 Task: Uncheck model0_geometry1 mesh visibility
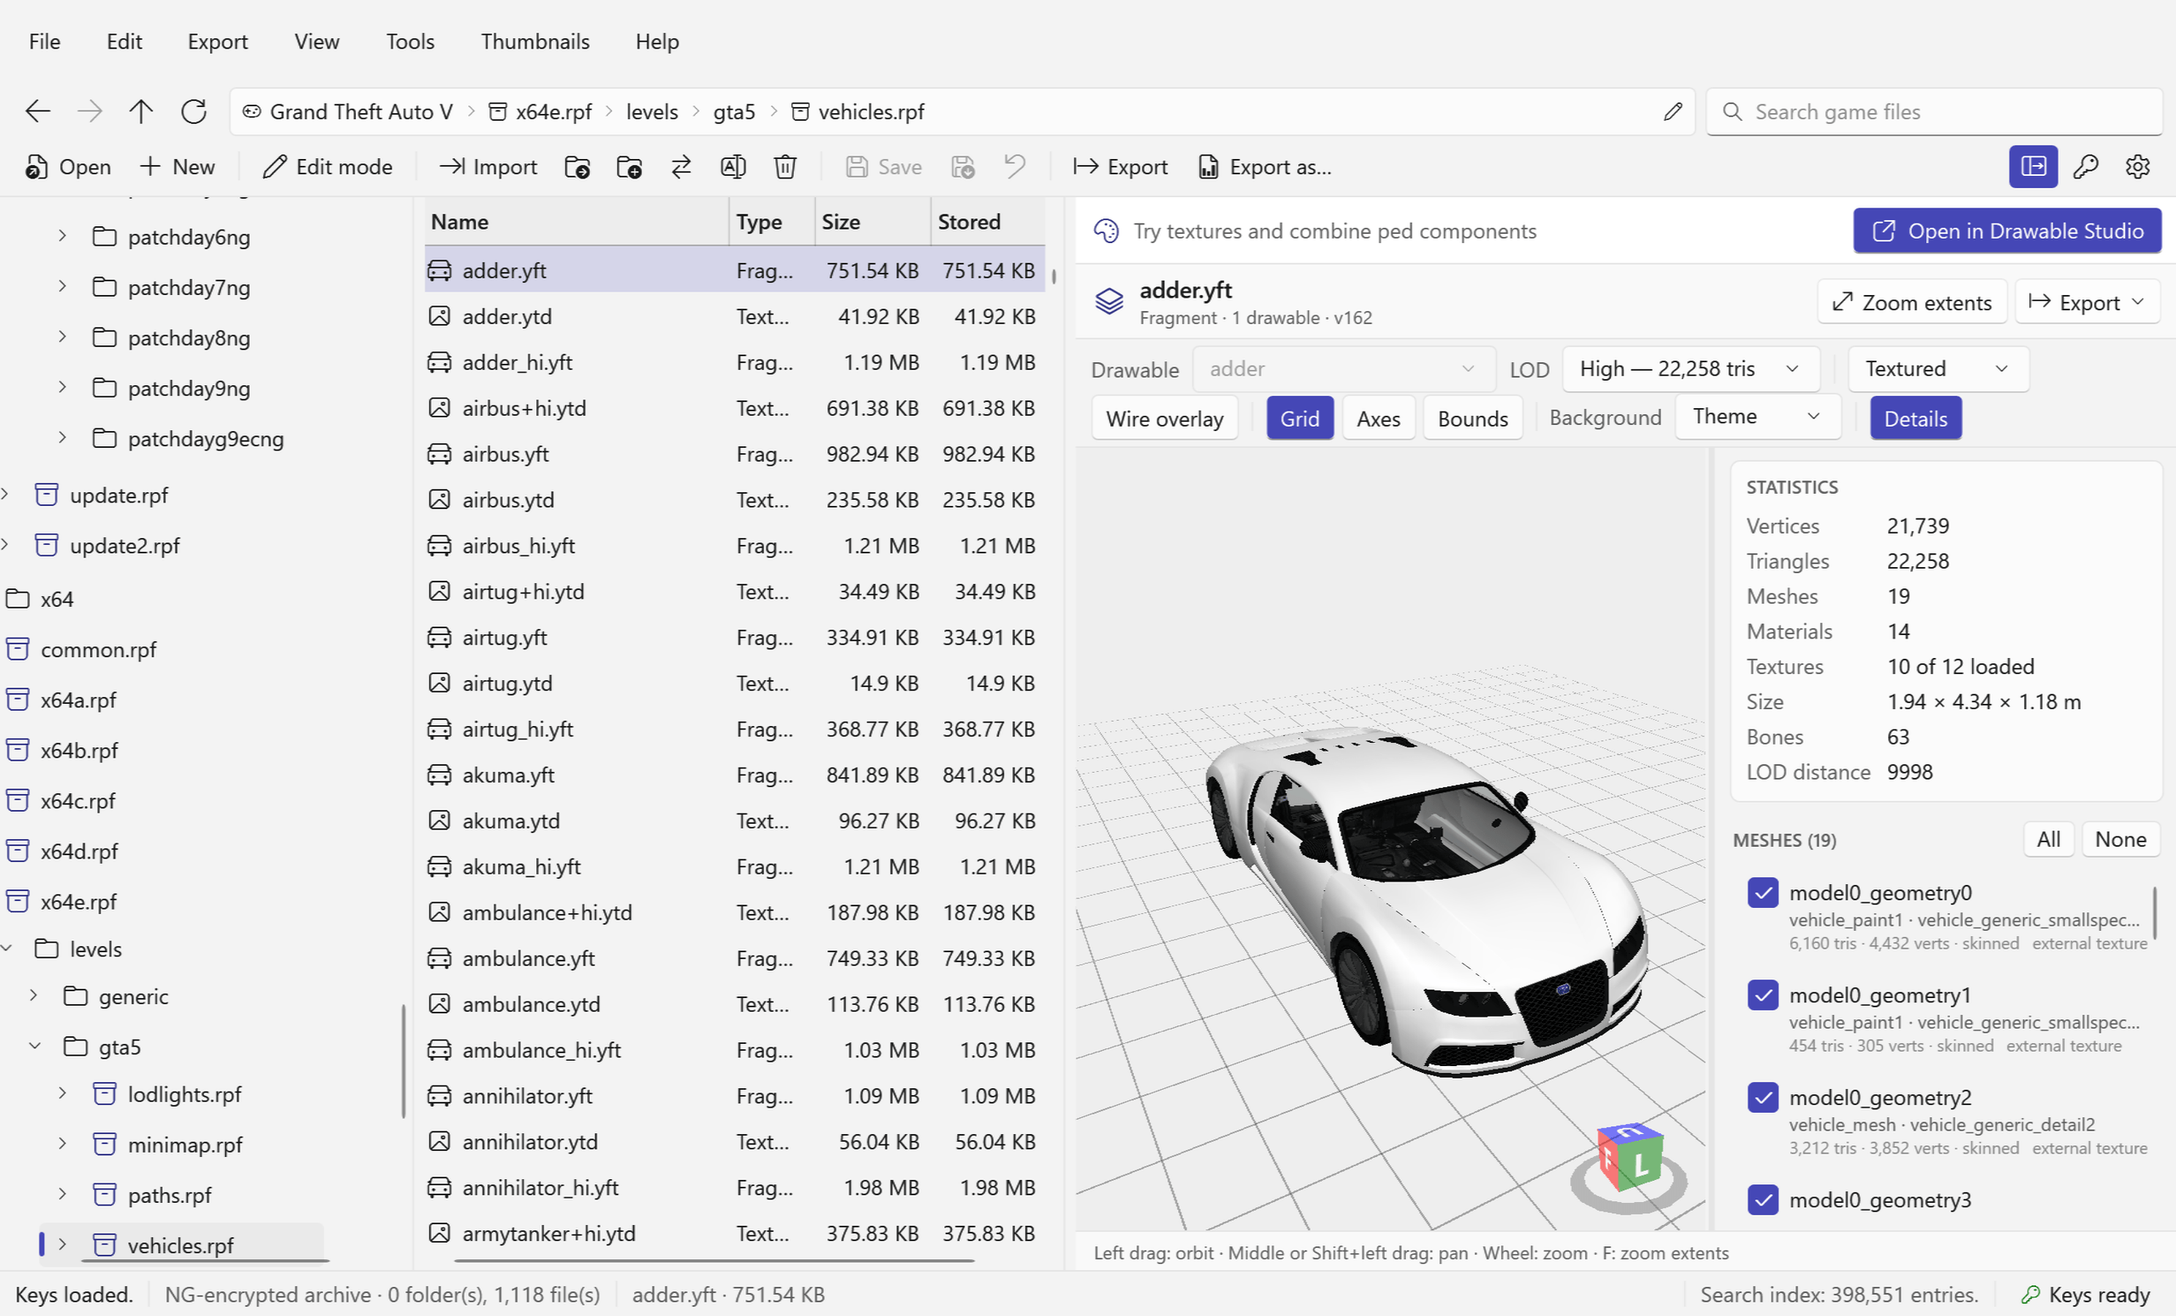pyautogui.click(x=1763, y=994)
